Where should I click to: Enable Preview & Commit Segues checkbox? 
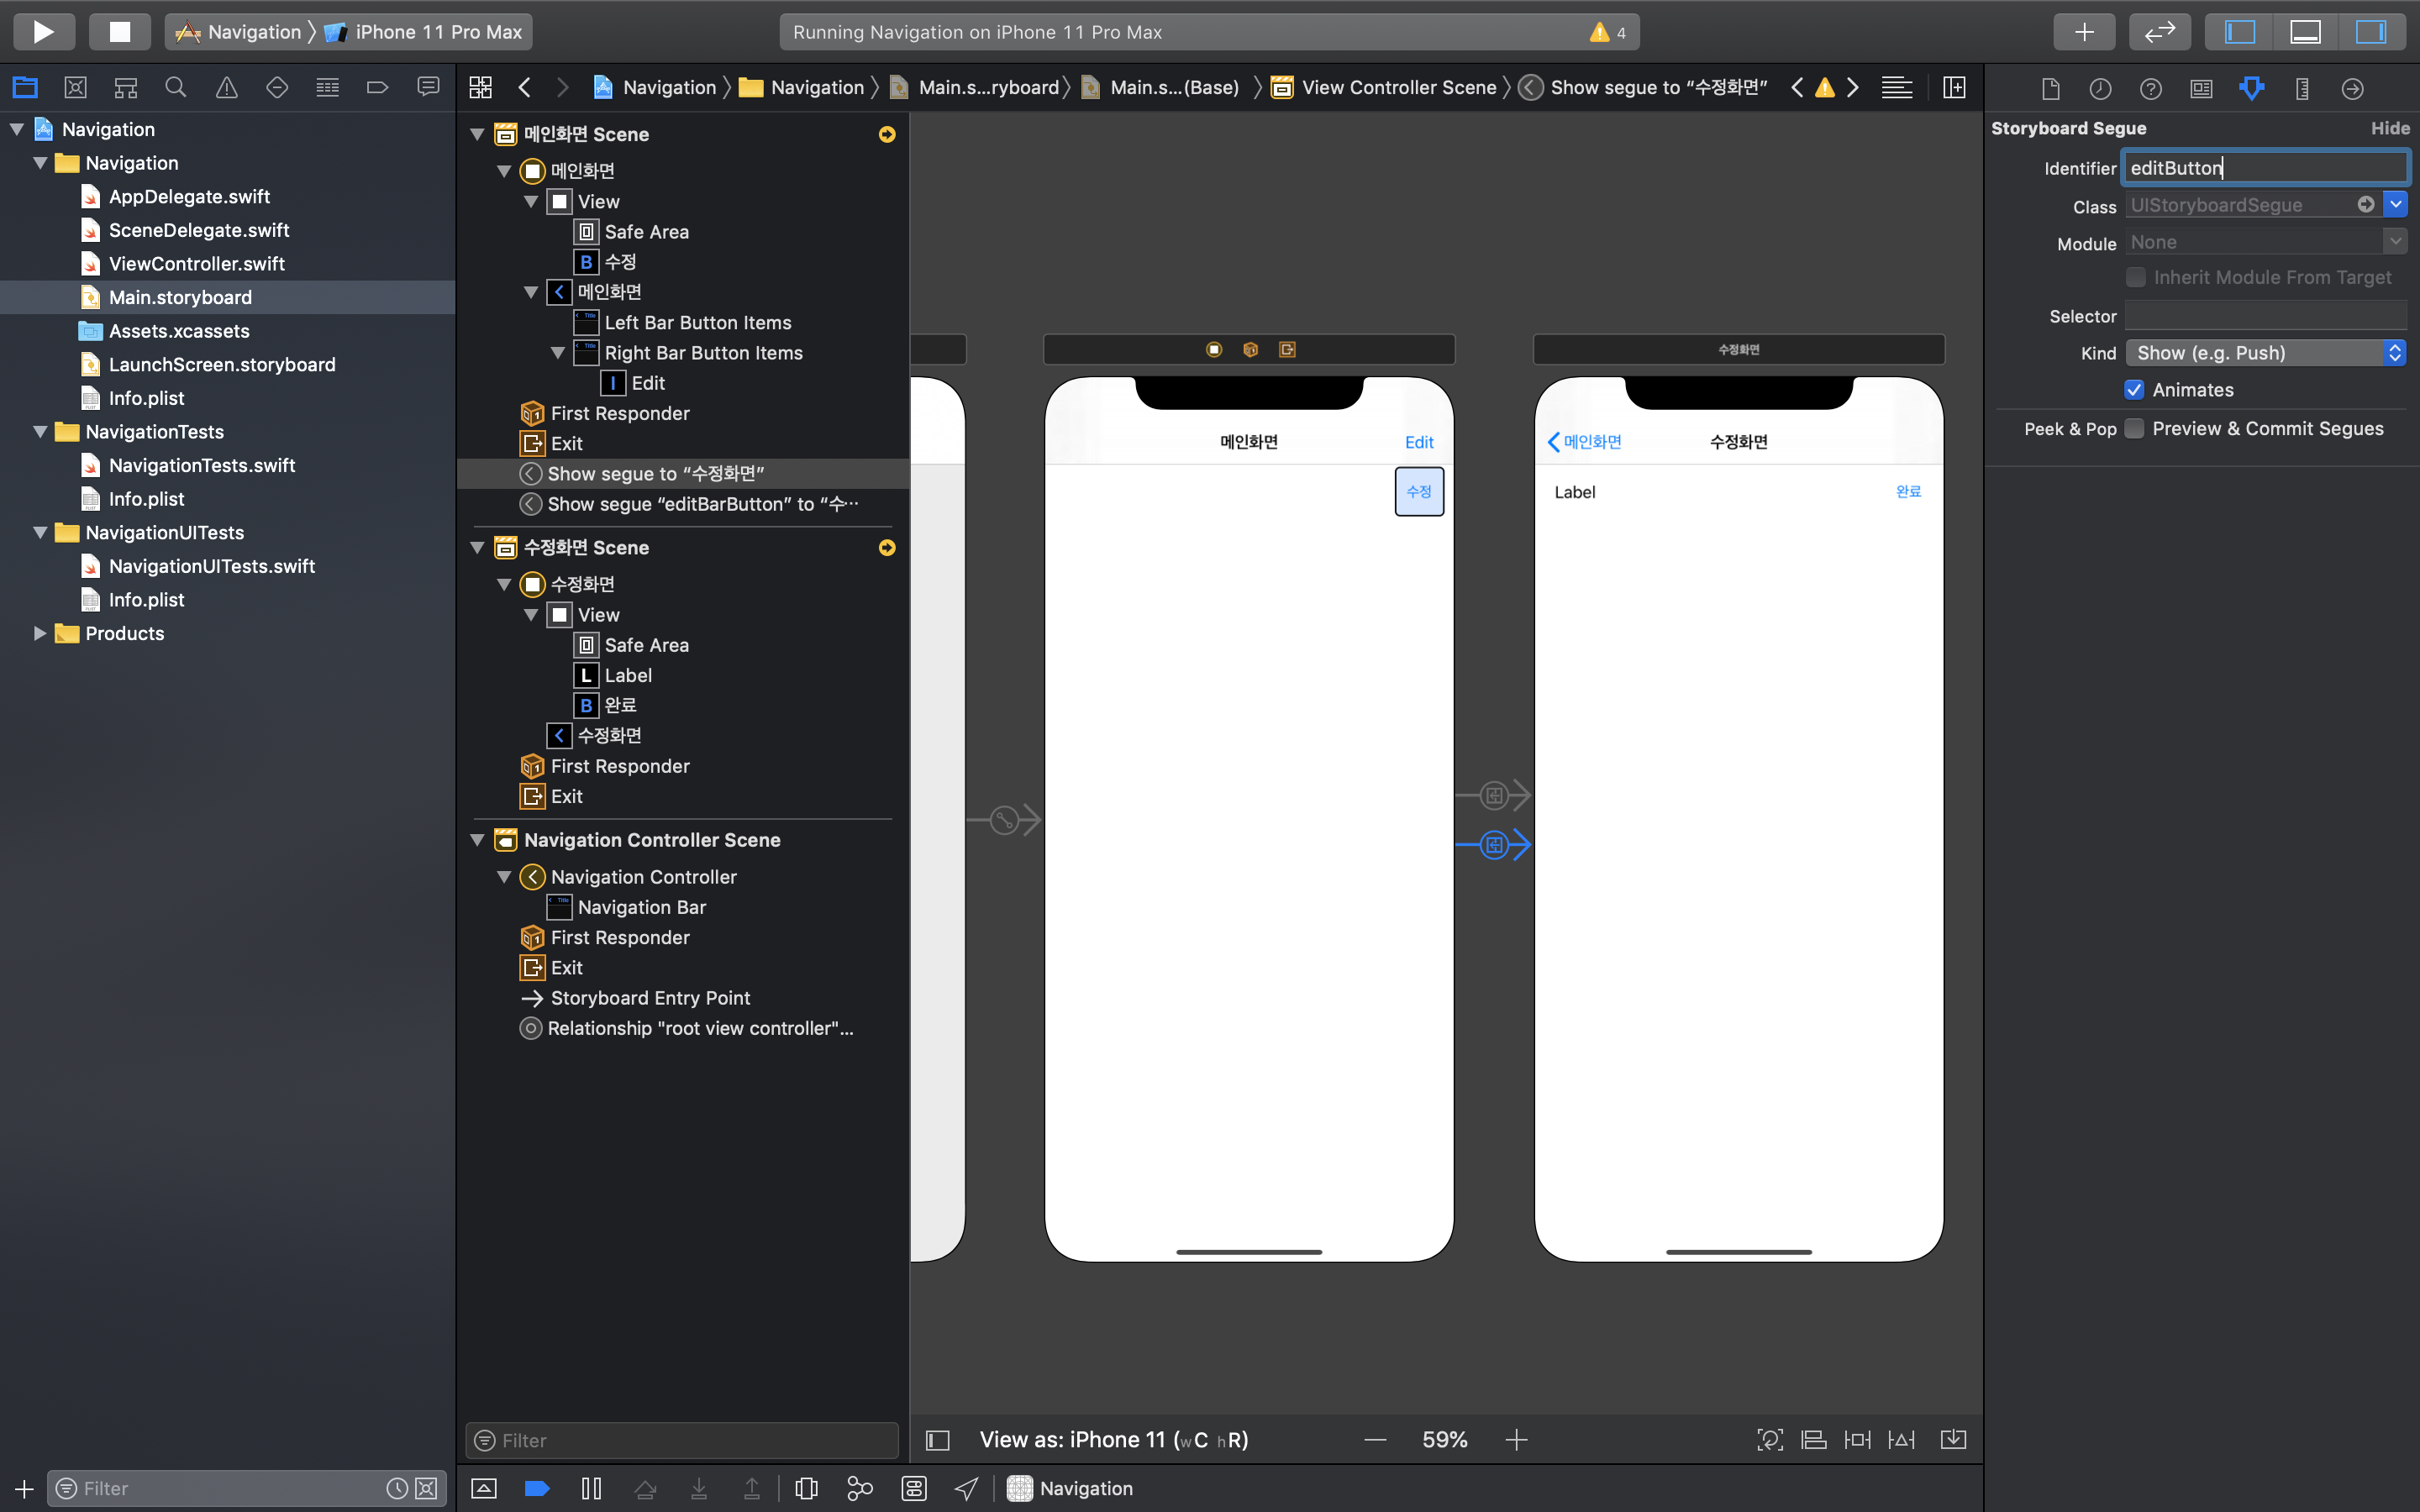(x=2134, y=429)
